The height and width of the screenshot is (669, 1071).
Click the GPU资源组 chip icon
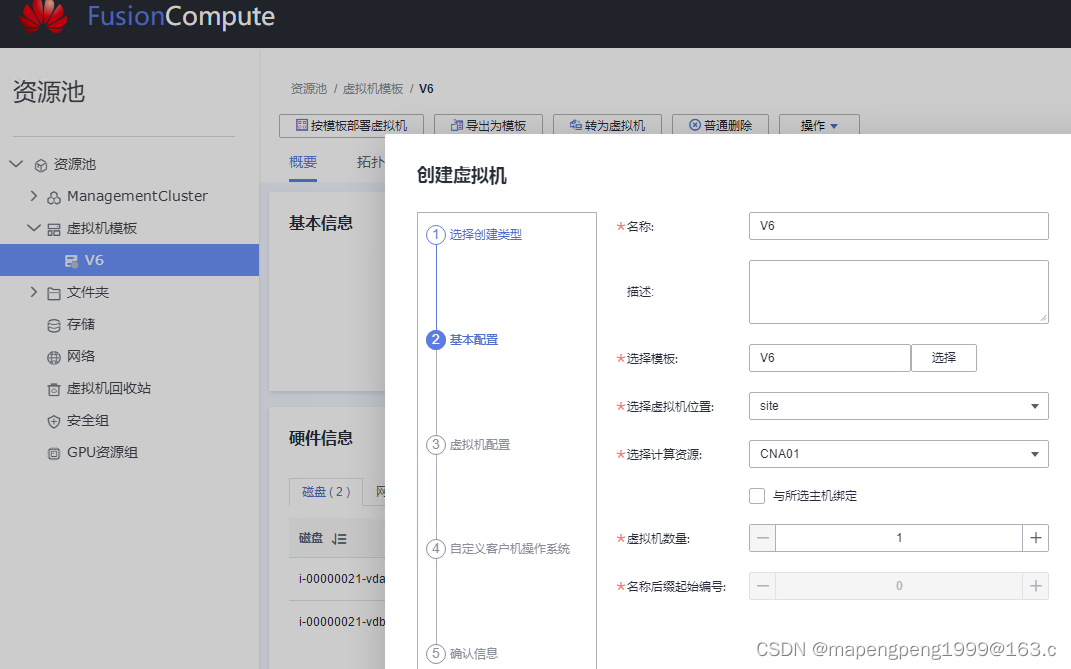coord(54,454)
